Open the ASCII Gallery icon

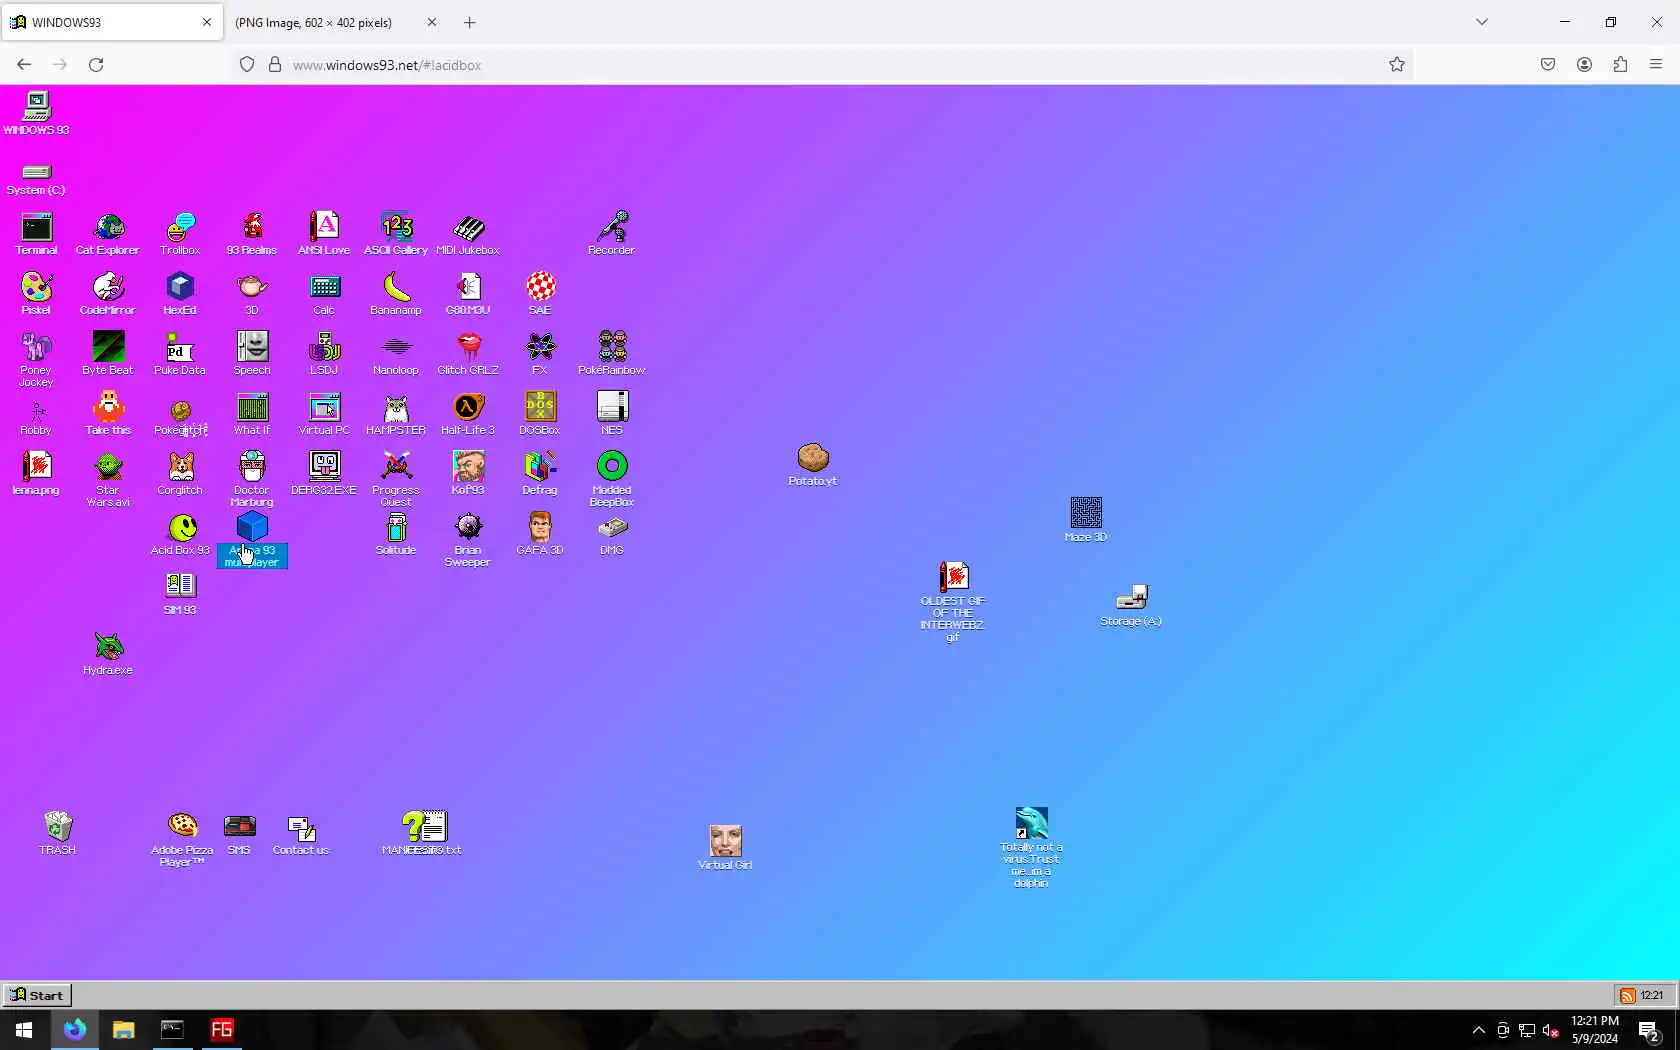[x=396, y=234]
